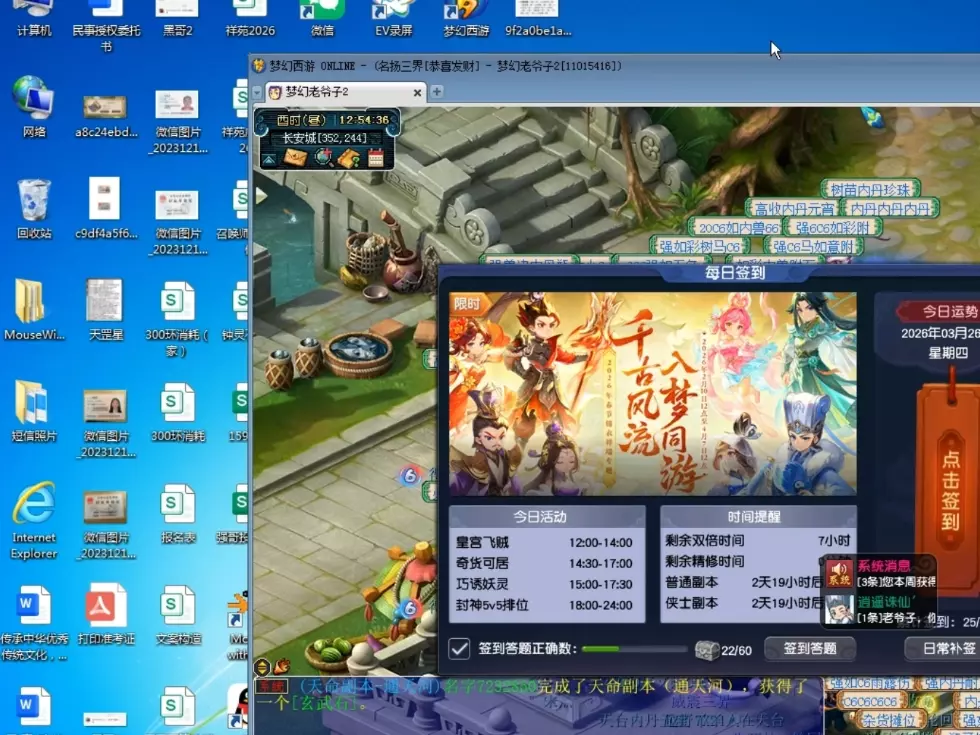Click the red 点击签到 tag

(x=950, y=488)
